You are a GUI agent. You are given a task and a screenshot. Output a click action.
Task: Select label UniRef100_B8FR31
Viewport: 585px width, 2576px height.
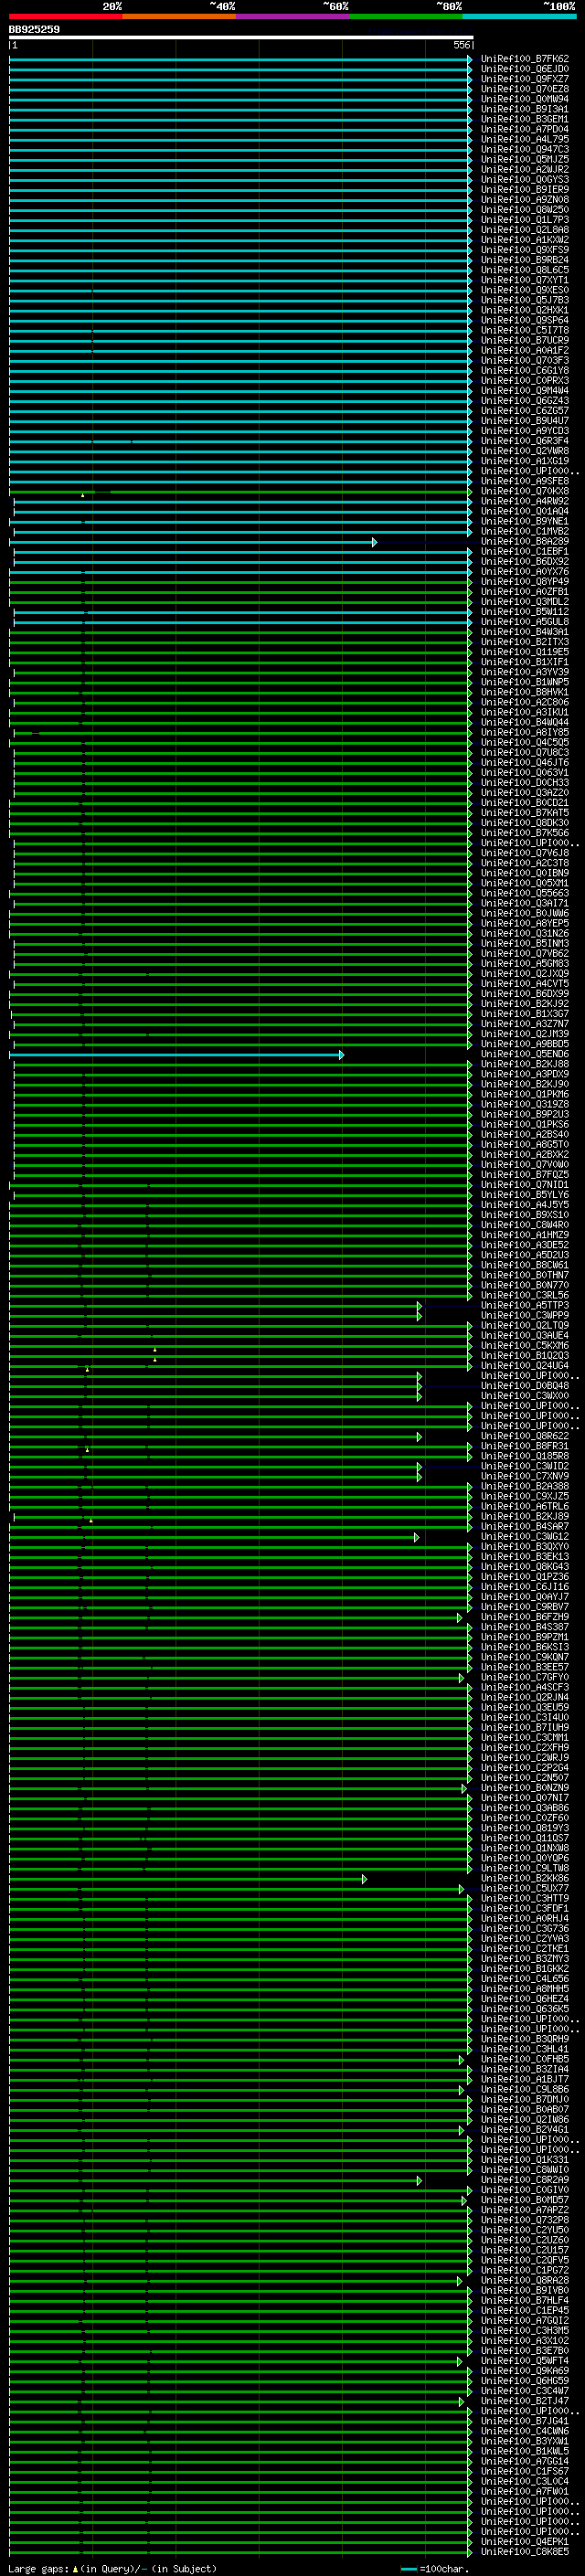pos(525,1446)
